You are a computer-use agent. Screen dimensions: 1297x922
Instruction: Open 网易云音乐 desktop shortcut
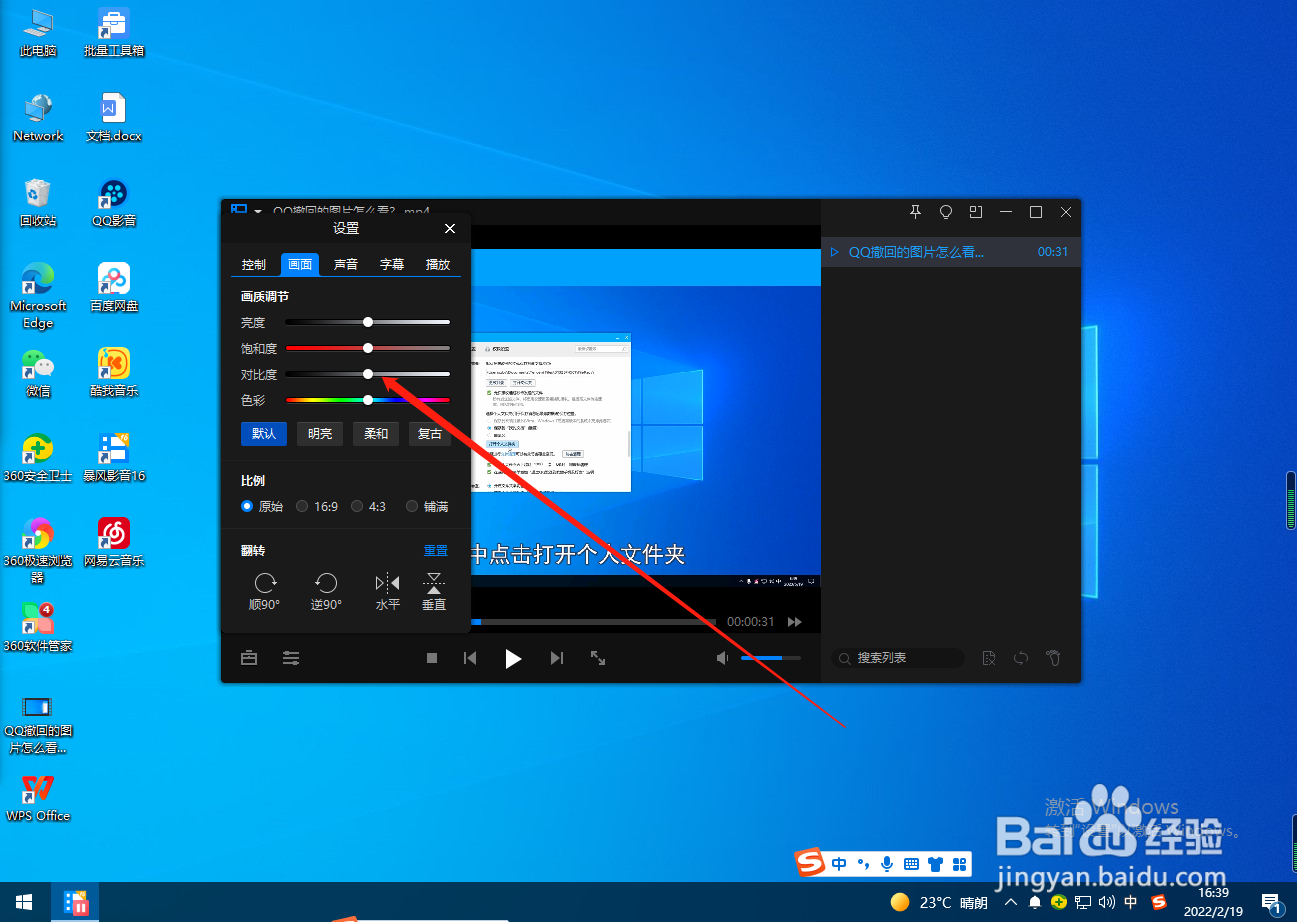(x=114, y=543)
